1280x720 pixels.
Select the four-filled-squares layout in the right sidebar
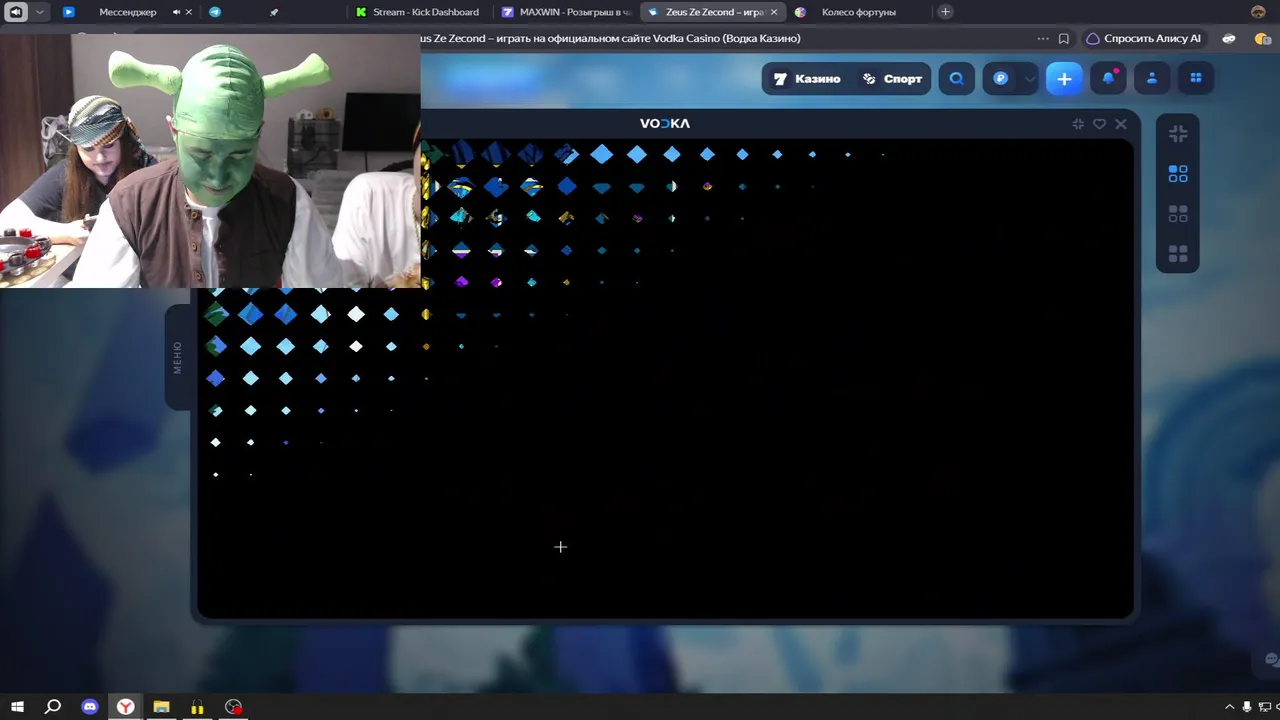[1178, 254]
